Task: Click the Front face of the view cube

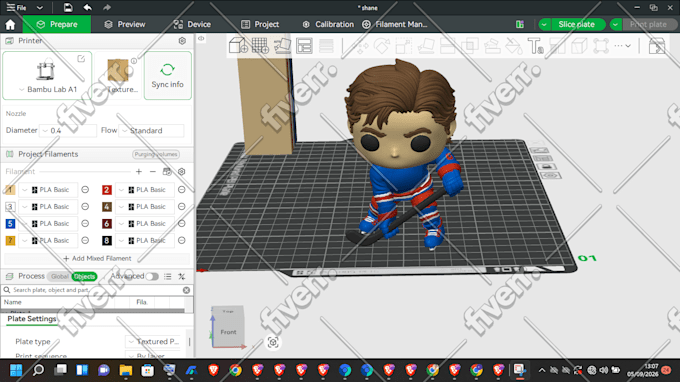Action: click(228, 332)
